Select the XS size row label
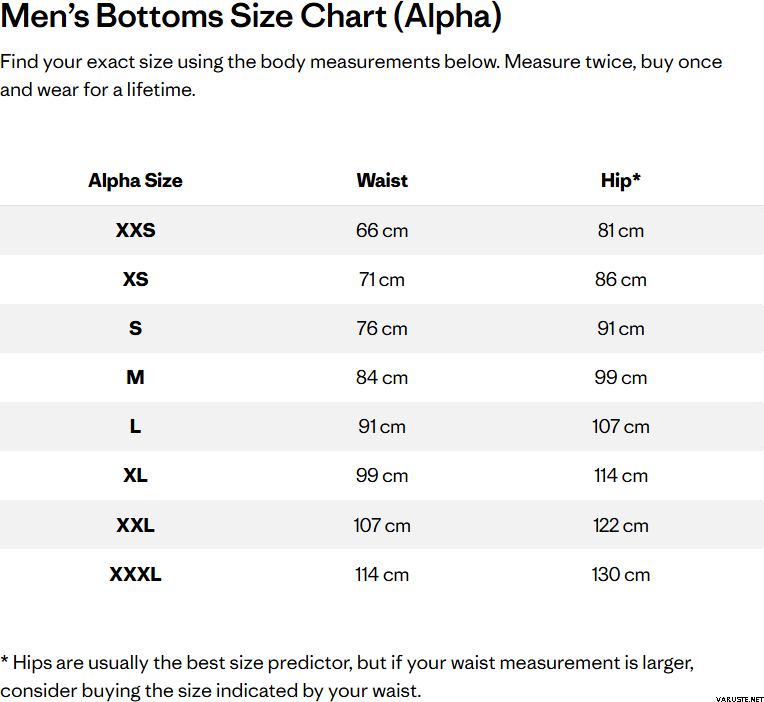The width and height of the screenshot is (764, 702). click(135, 279)
